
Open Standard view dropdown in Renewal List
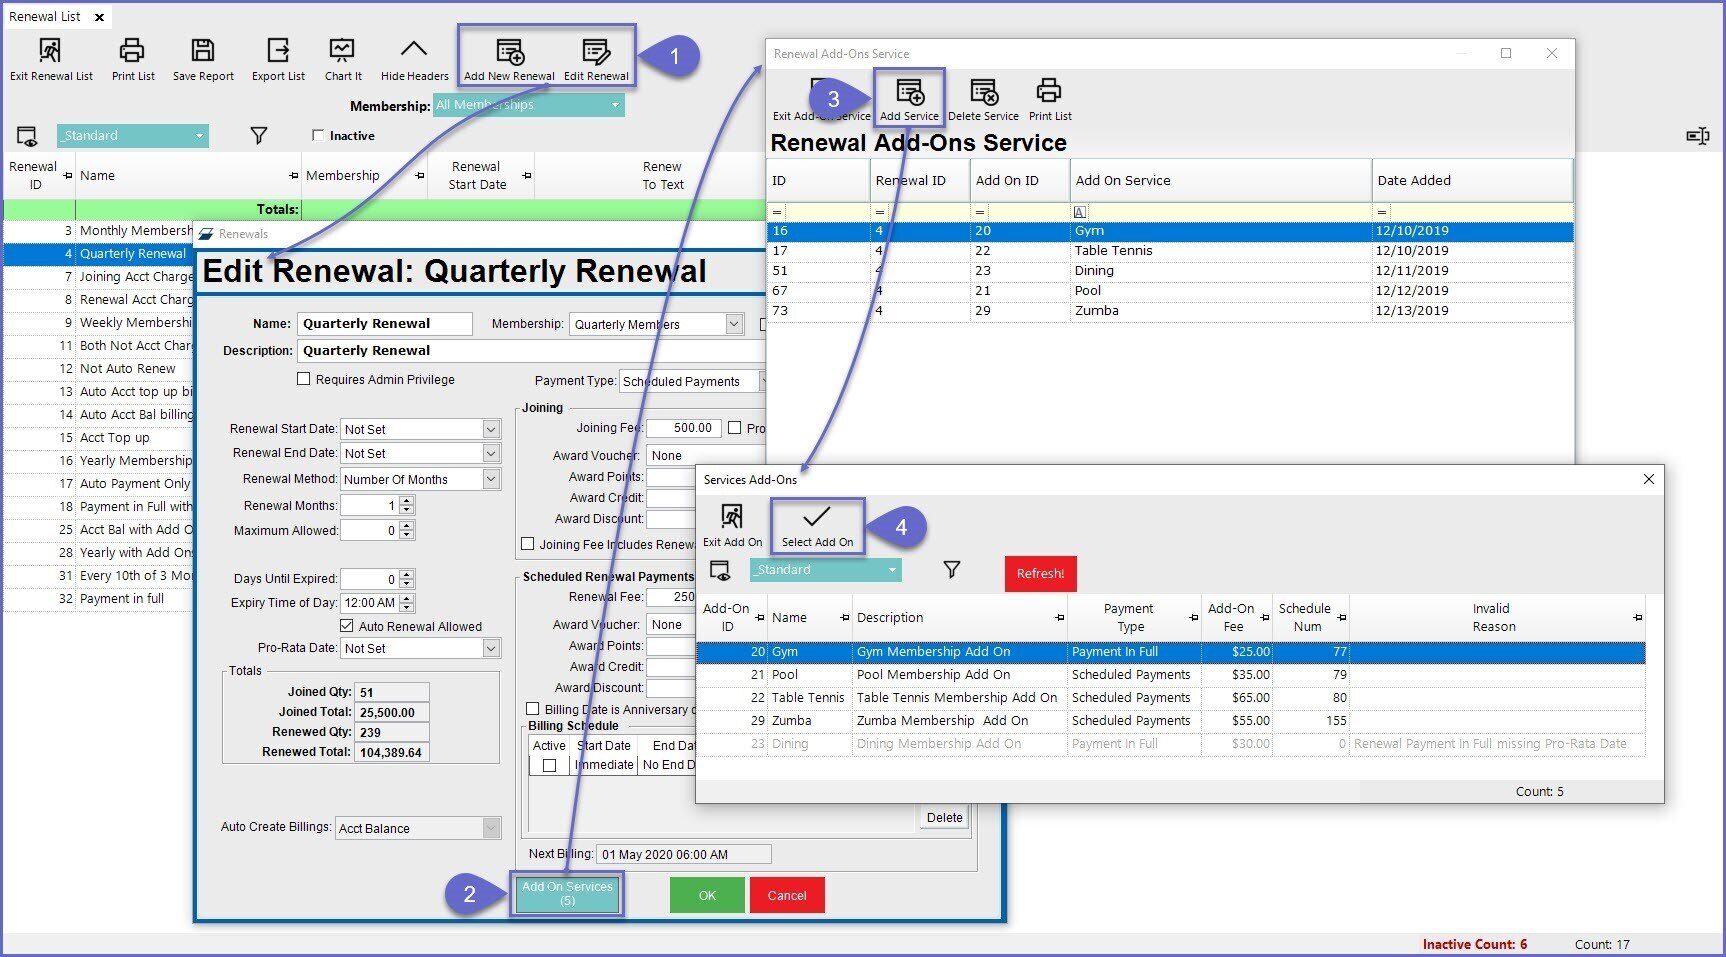tap(133, 136)
